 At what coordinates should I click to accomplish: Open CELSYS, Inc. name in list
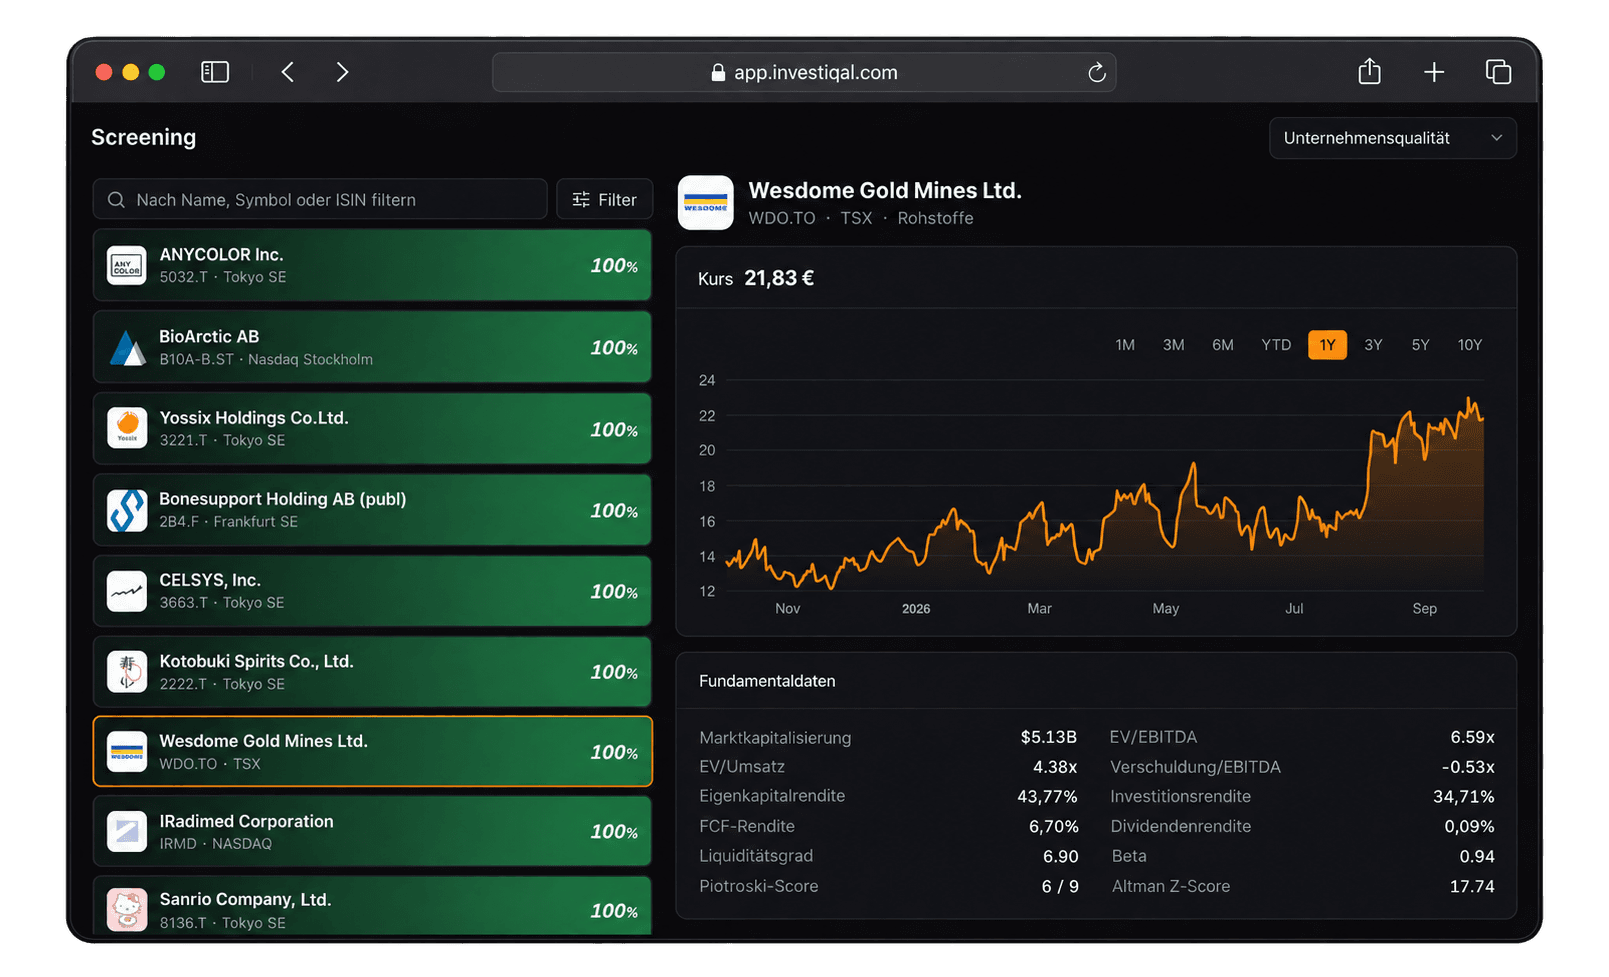[210, 580]
